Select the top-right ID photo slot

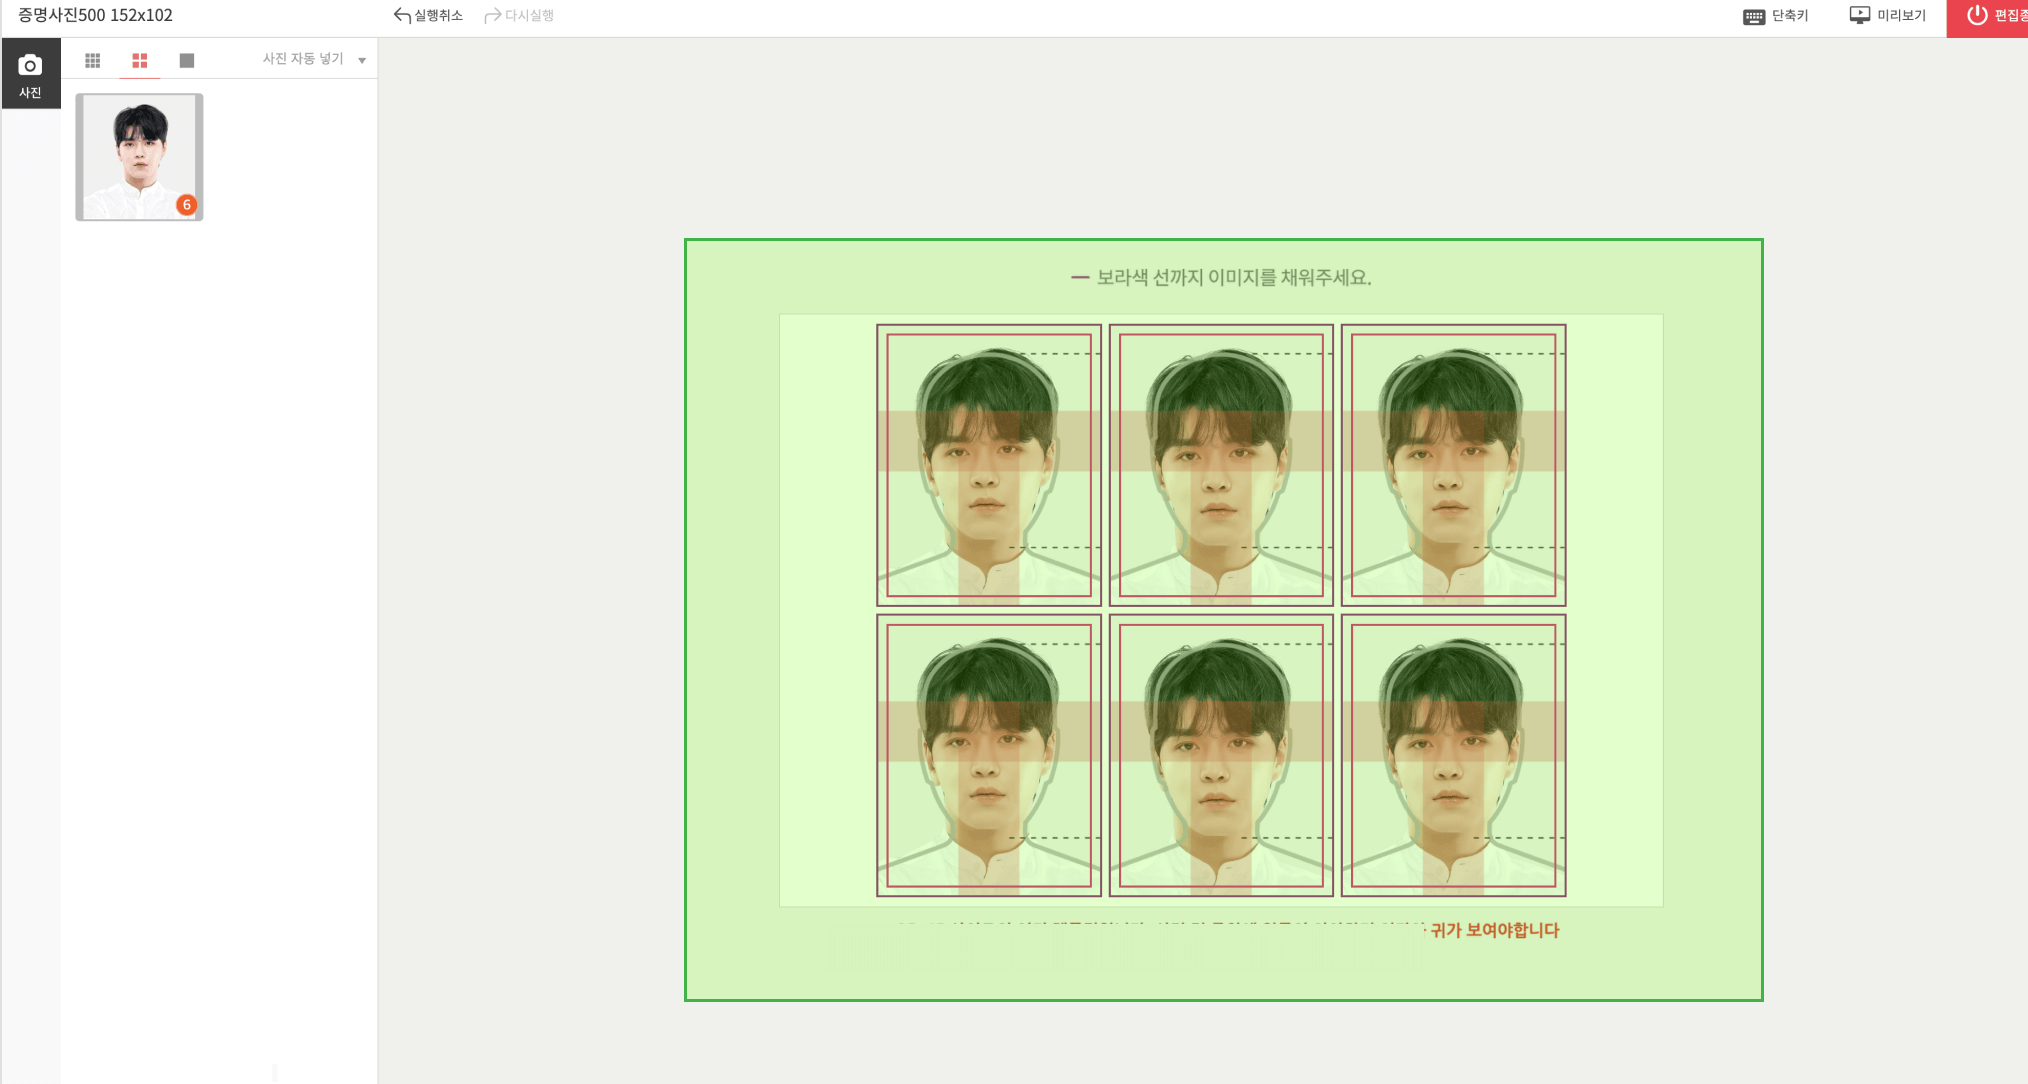click(1453, 465)
